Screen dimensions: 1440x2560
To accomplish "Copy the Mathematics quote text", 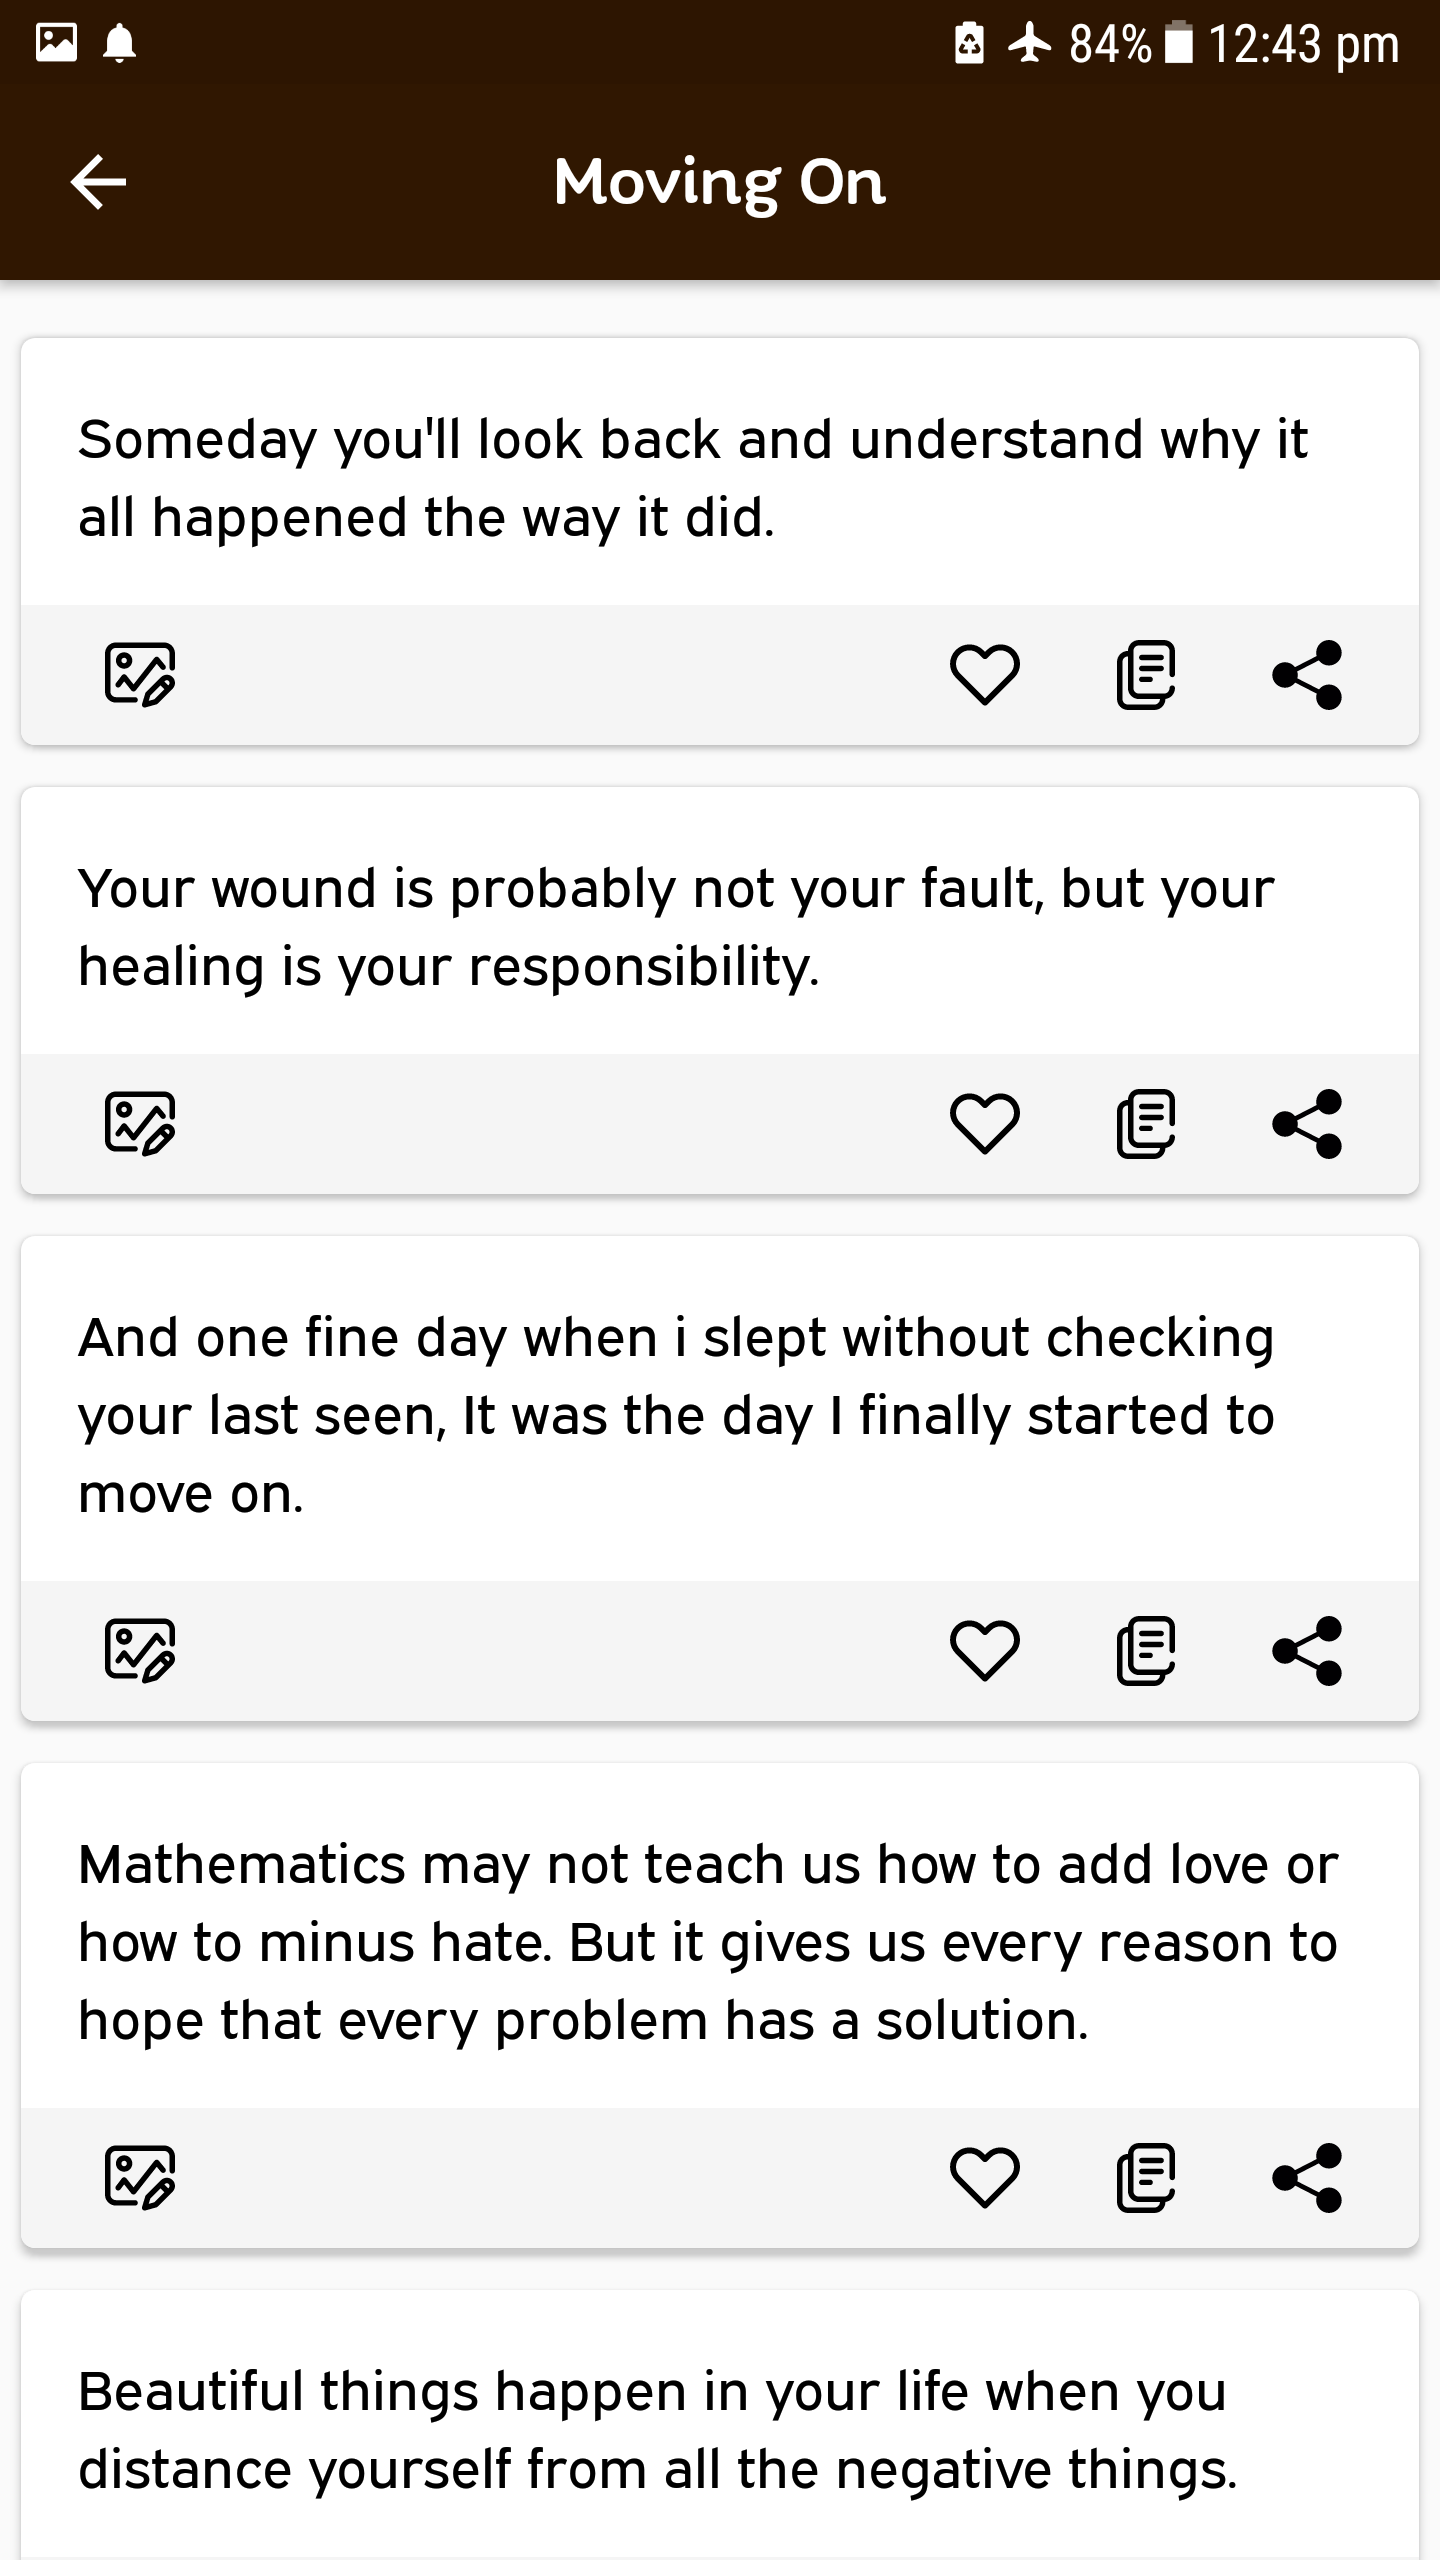I will click(x=1146, y=2178).
